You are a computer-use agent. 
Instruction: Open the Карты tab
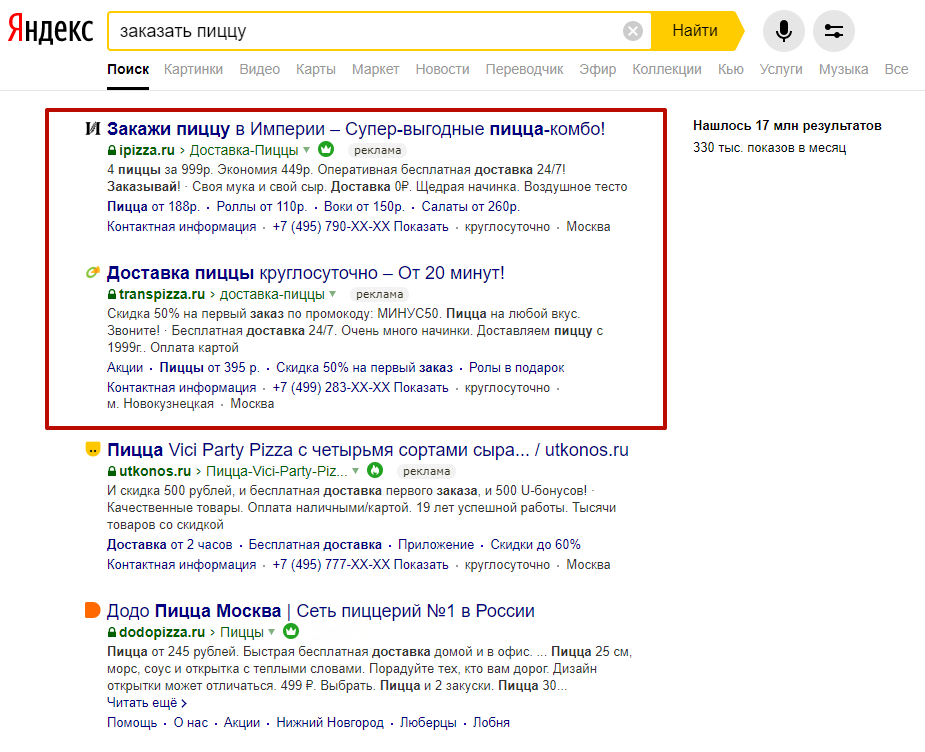click(316, 70)
